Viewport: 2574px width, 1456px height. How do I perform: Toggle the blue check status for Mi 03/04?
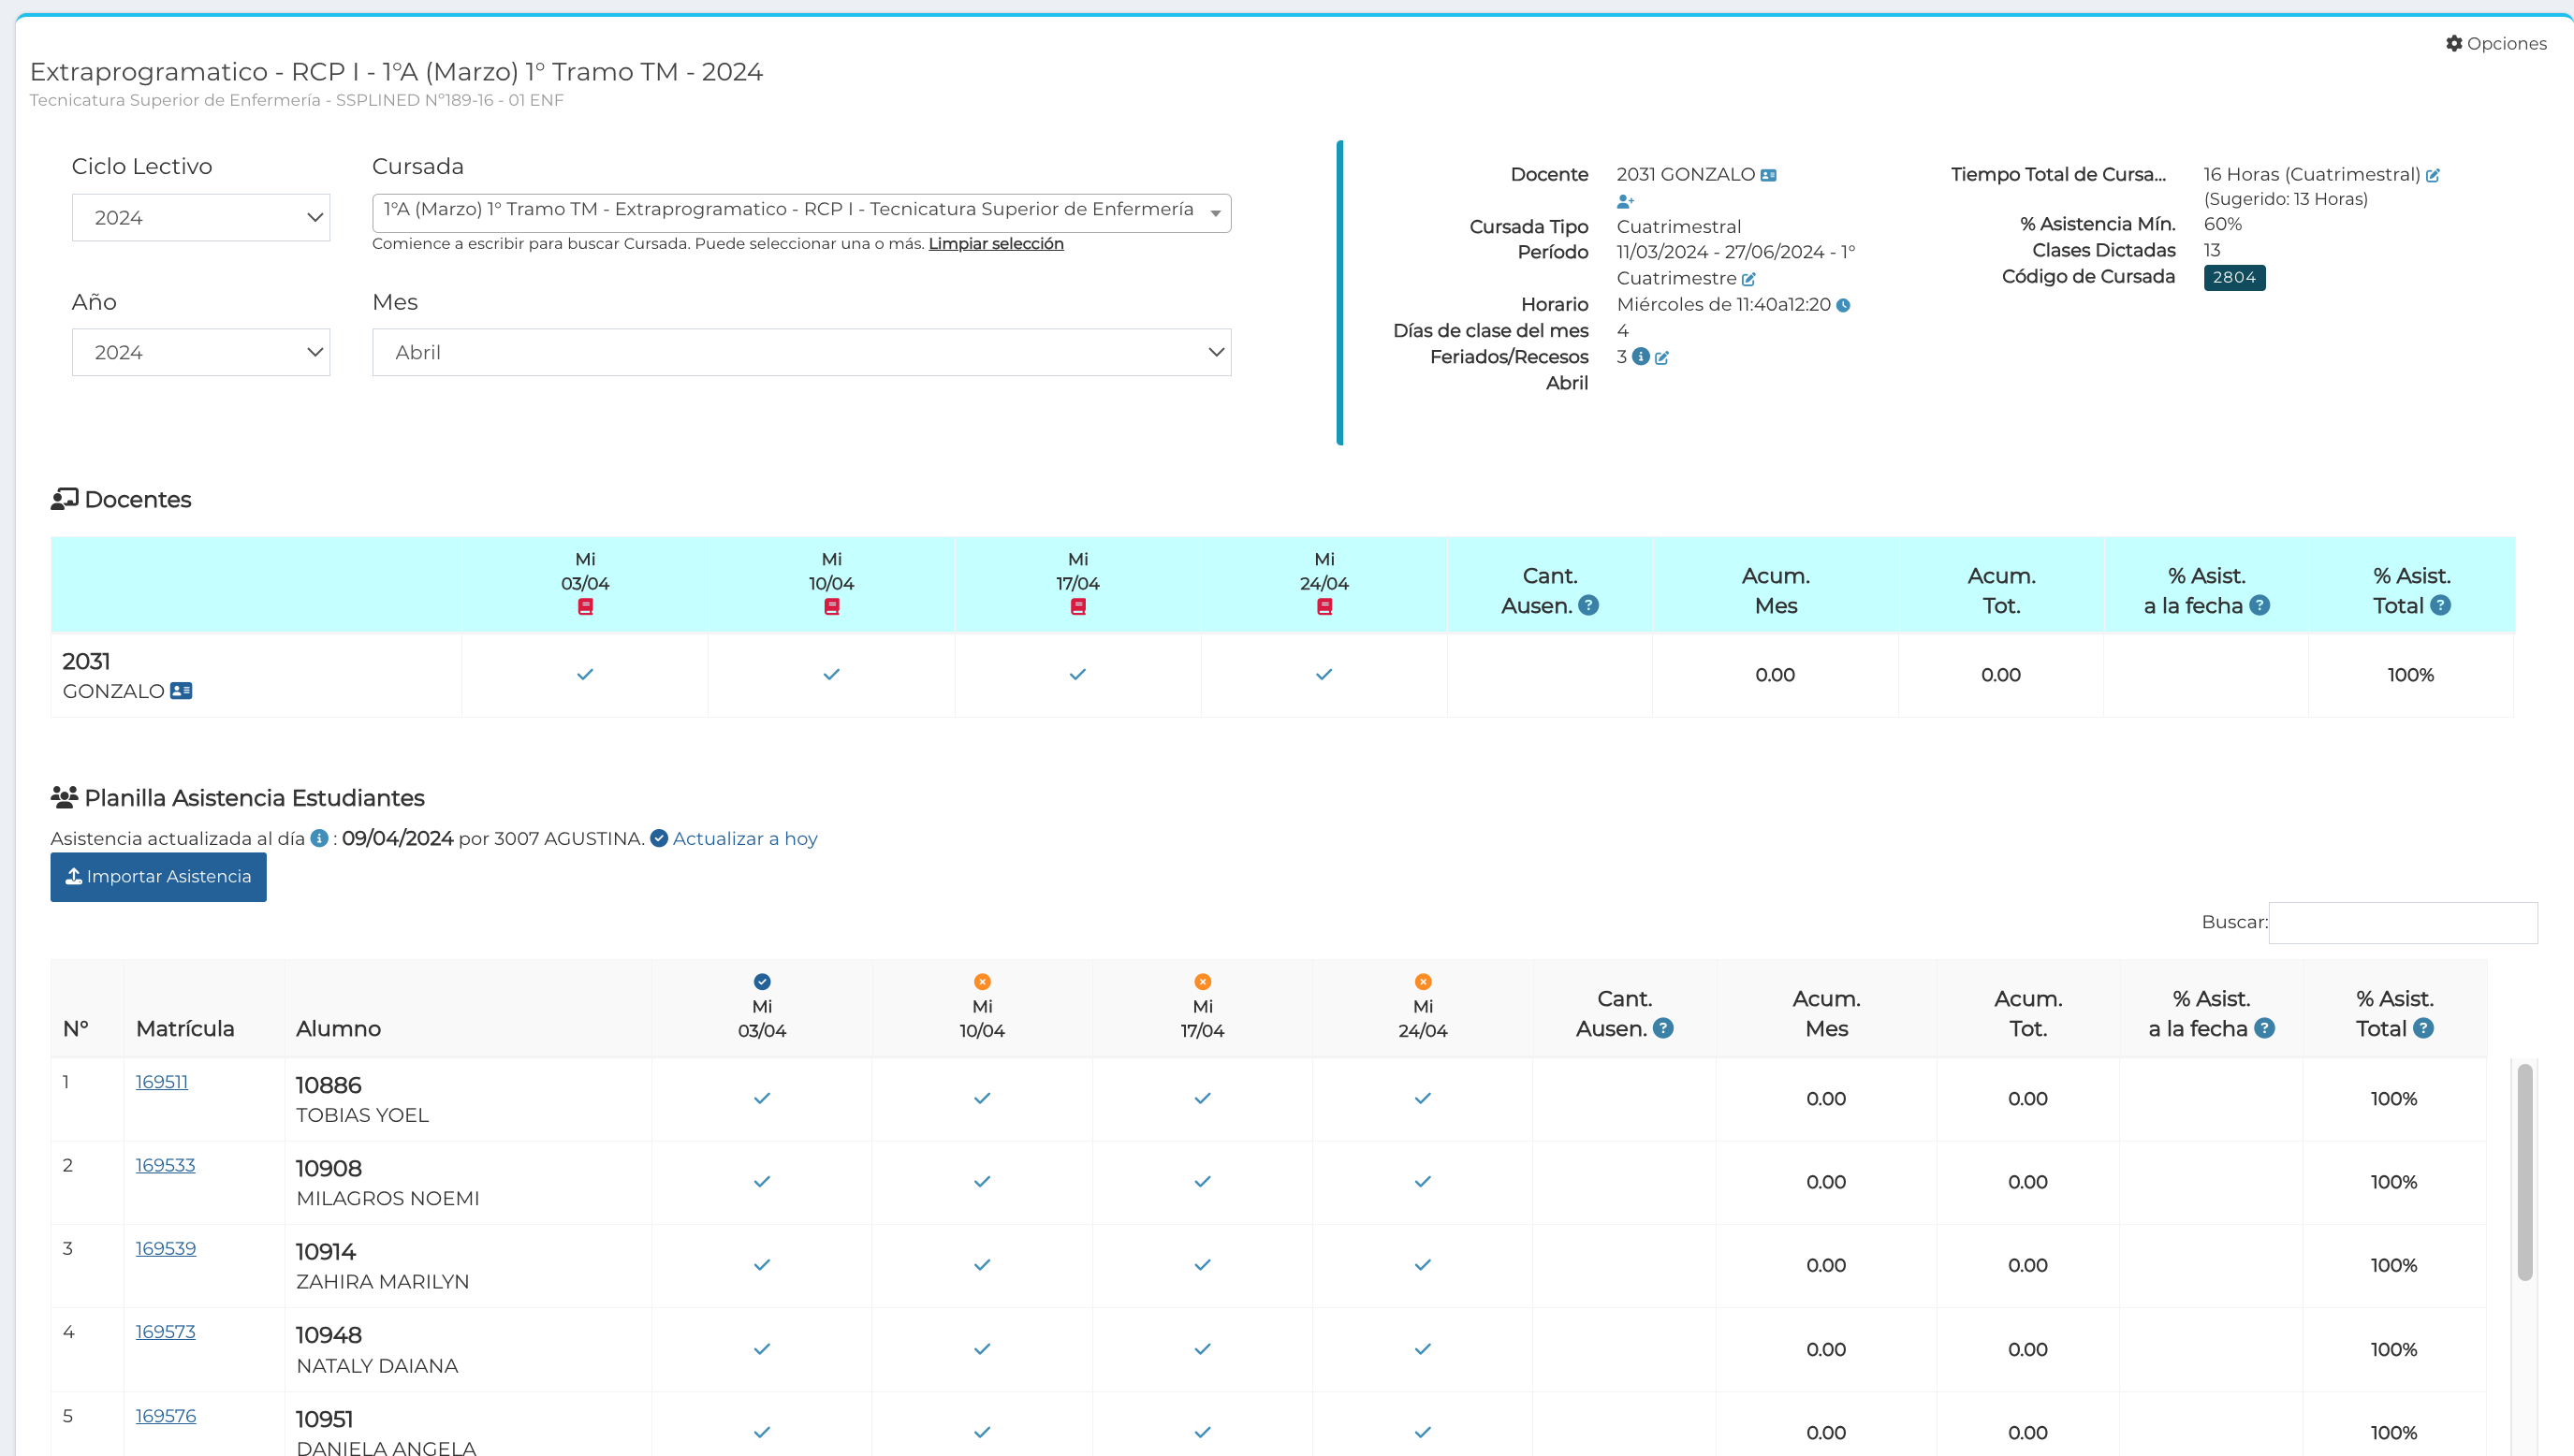point(762,981)
